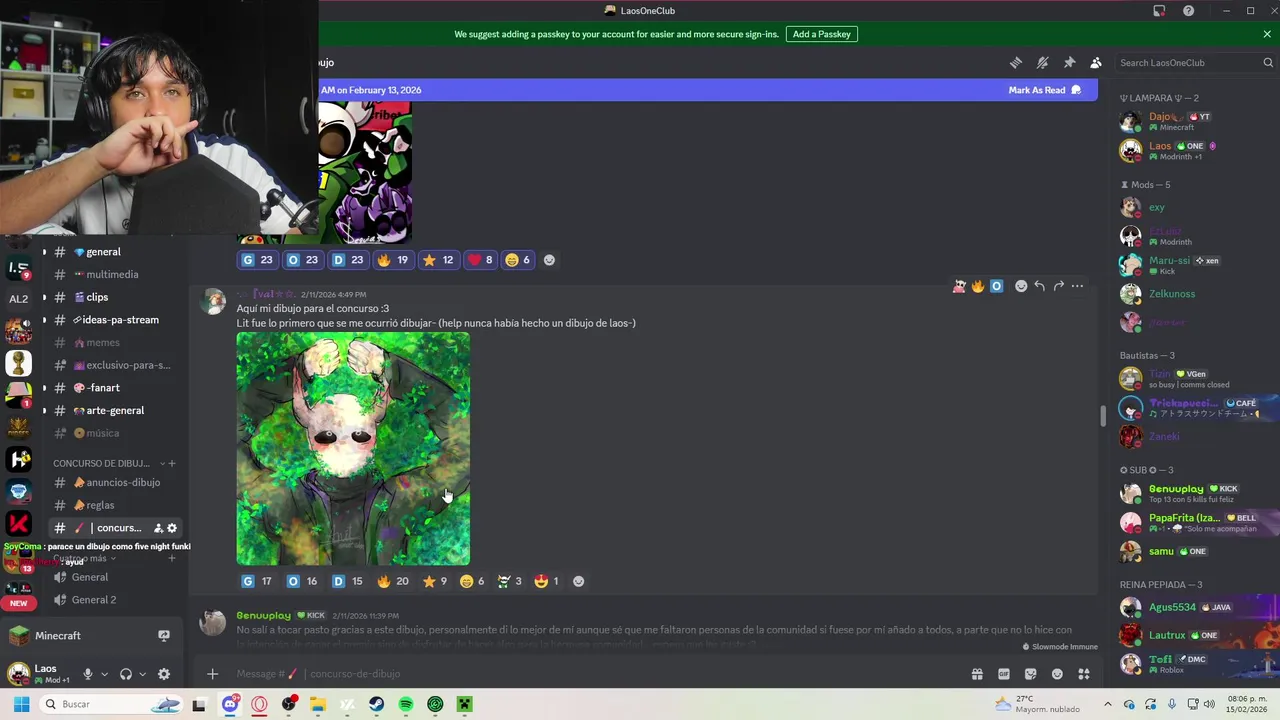The image size is (1280, 720).
Task: Expand the general channel threads arrow
Action: click(x=44, y=252)
